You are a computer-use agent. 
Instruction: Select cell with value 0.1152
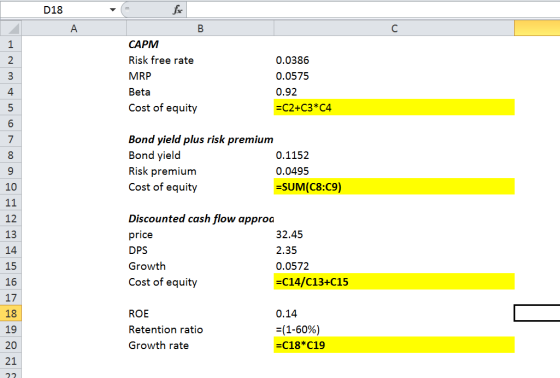(x=394, y=155)
